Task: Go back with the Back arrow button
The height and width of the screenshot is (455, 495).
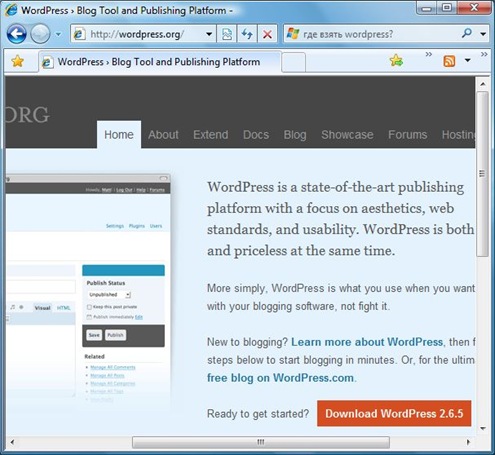Action: [x=17, y=34]
